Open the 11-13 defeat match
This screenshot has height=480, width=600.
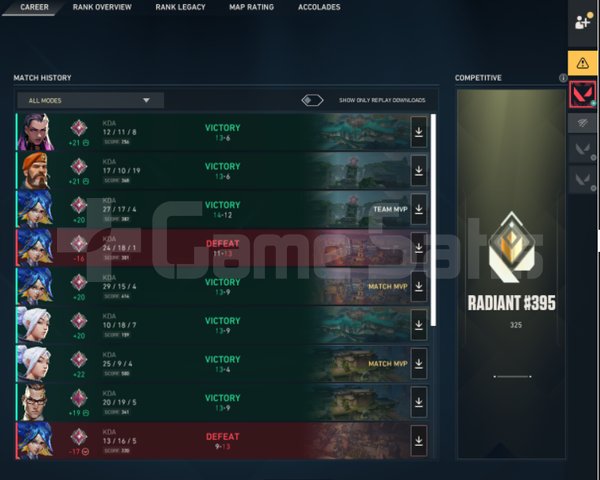[x=222, y=248]
